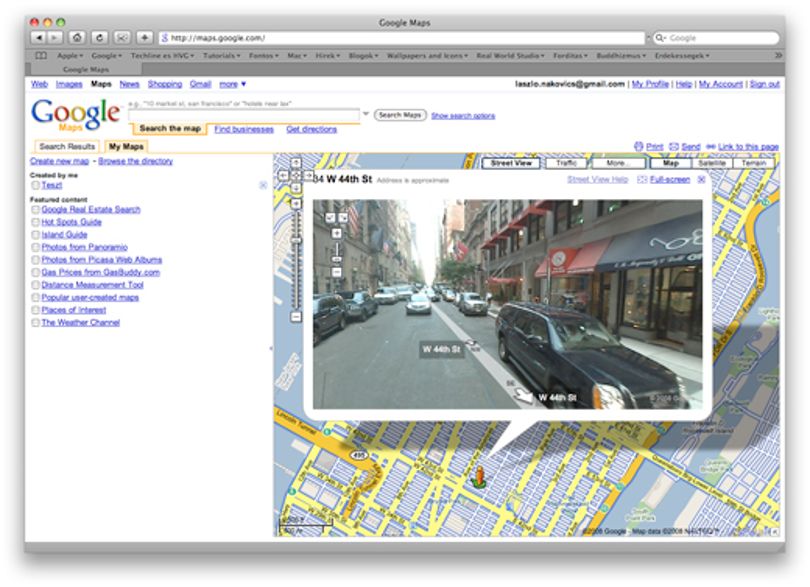This screenshot has width=810, height=587.
Task: Expand the More... map options button
Action: [618, 163]
